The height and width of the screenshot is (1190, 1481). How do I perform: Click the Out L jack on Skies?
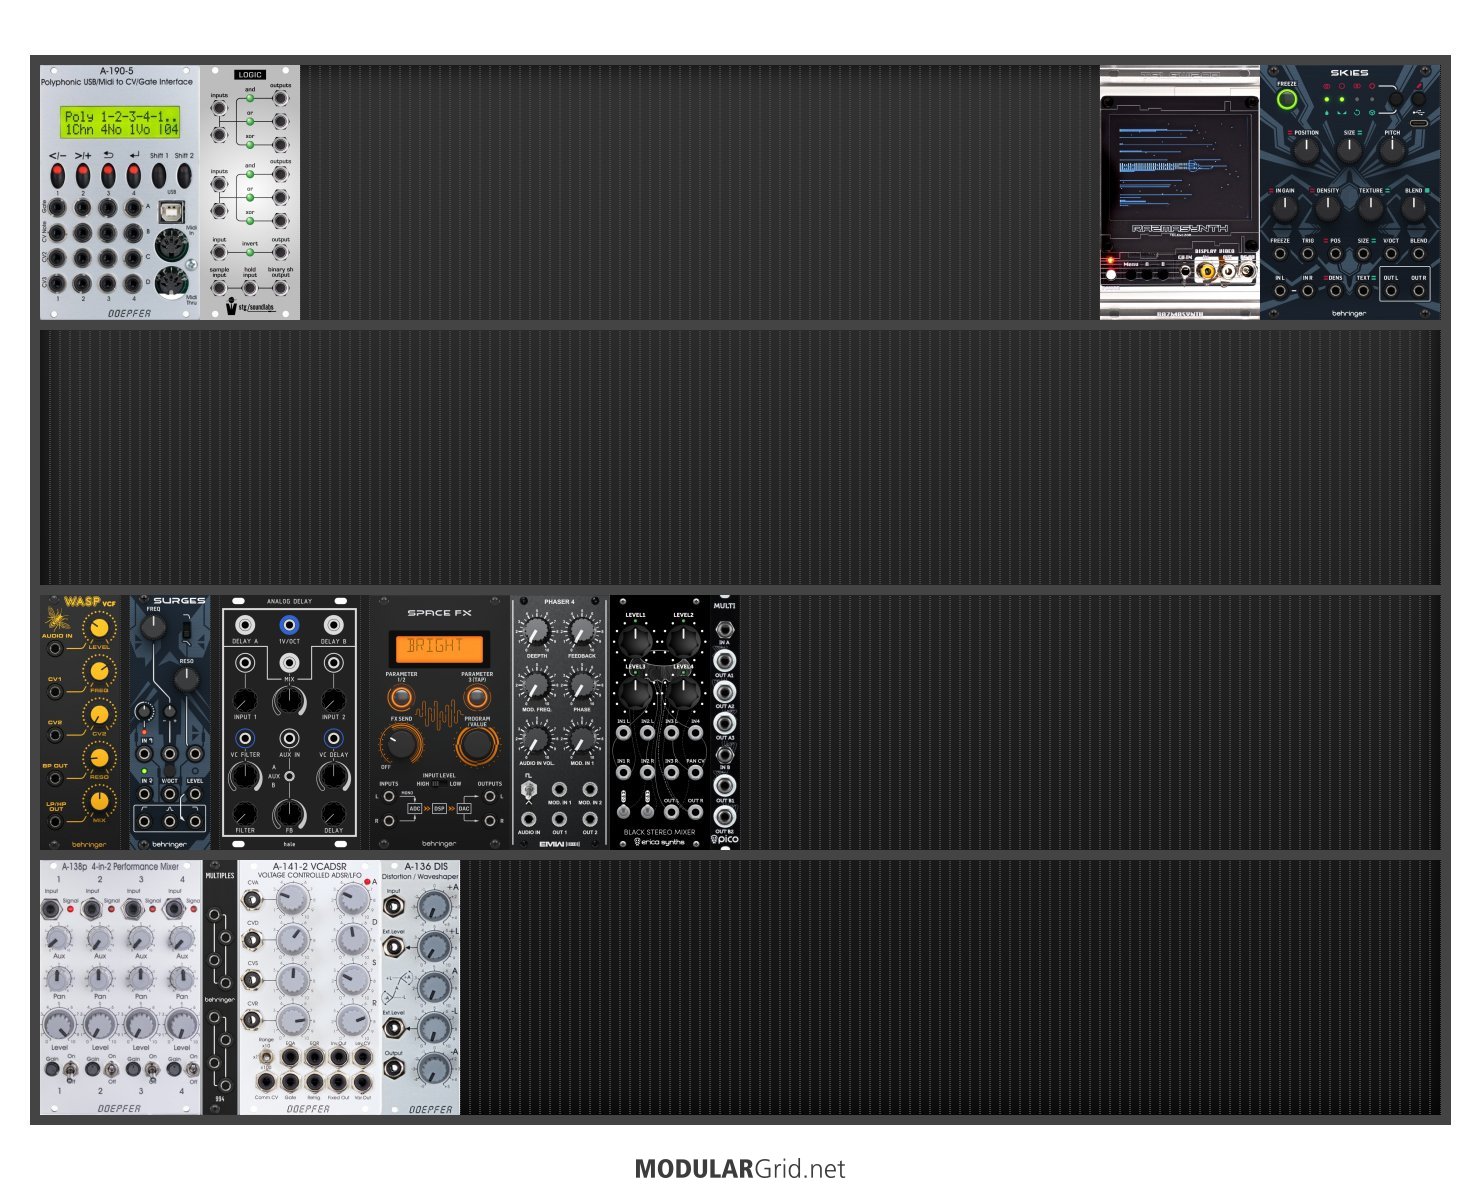tap(1391, 291)
